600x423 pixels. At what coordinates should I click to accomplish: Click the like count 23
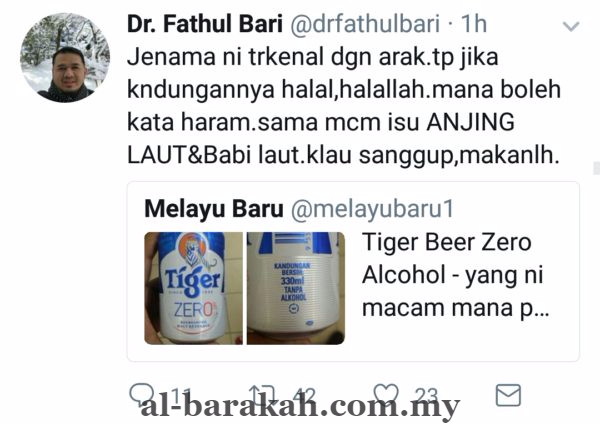(426, 395)
